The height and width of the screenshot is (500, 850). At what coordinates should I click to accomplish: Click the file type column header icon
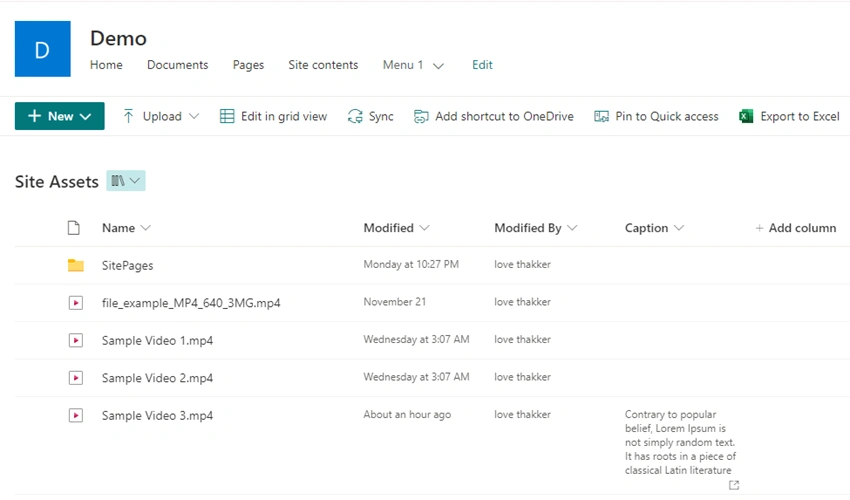point(74,228)
